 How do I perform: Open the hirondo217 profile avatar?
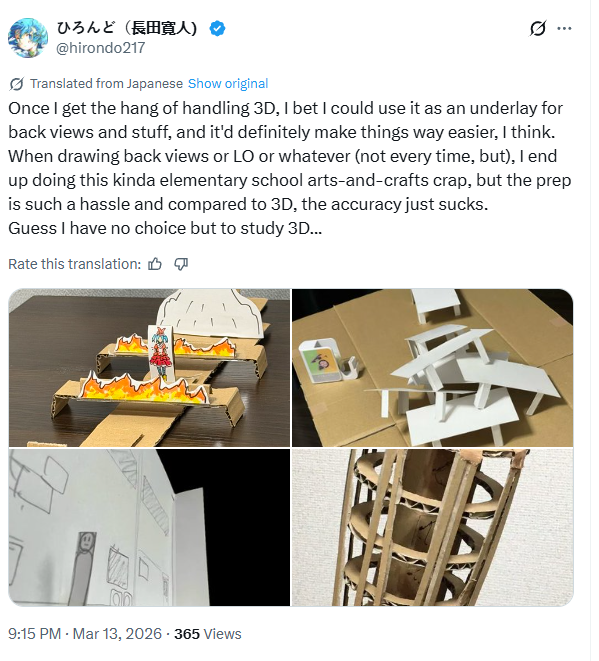[x=27, y=38]
